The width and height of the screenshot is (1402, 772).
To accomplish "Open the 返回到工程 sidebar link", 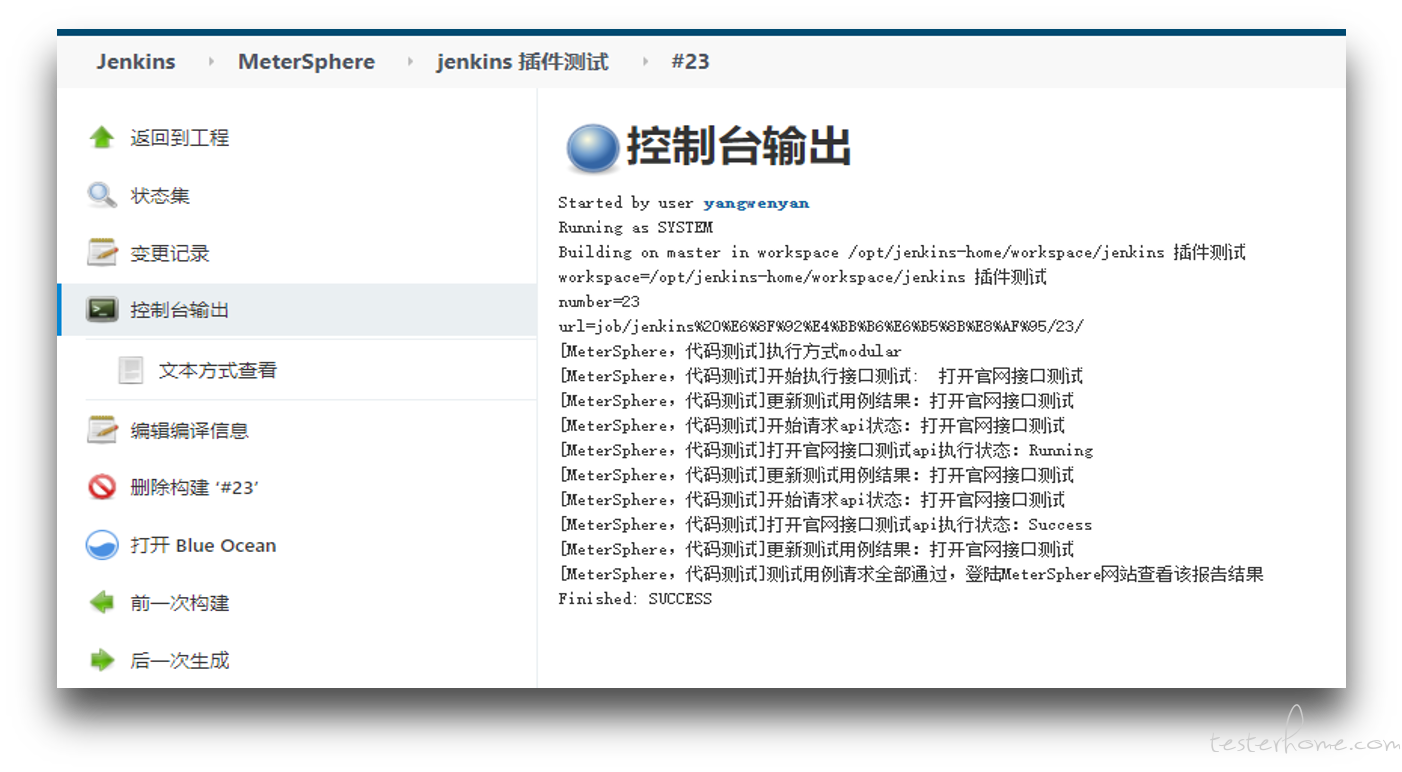I will pyautogui.click(x=179, y=138).
